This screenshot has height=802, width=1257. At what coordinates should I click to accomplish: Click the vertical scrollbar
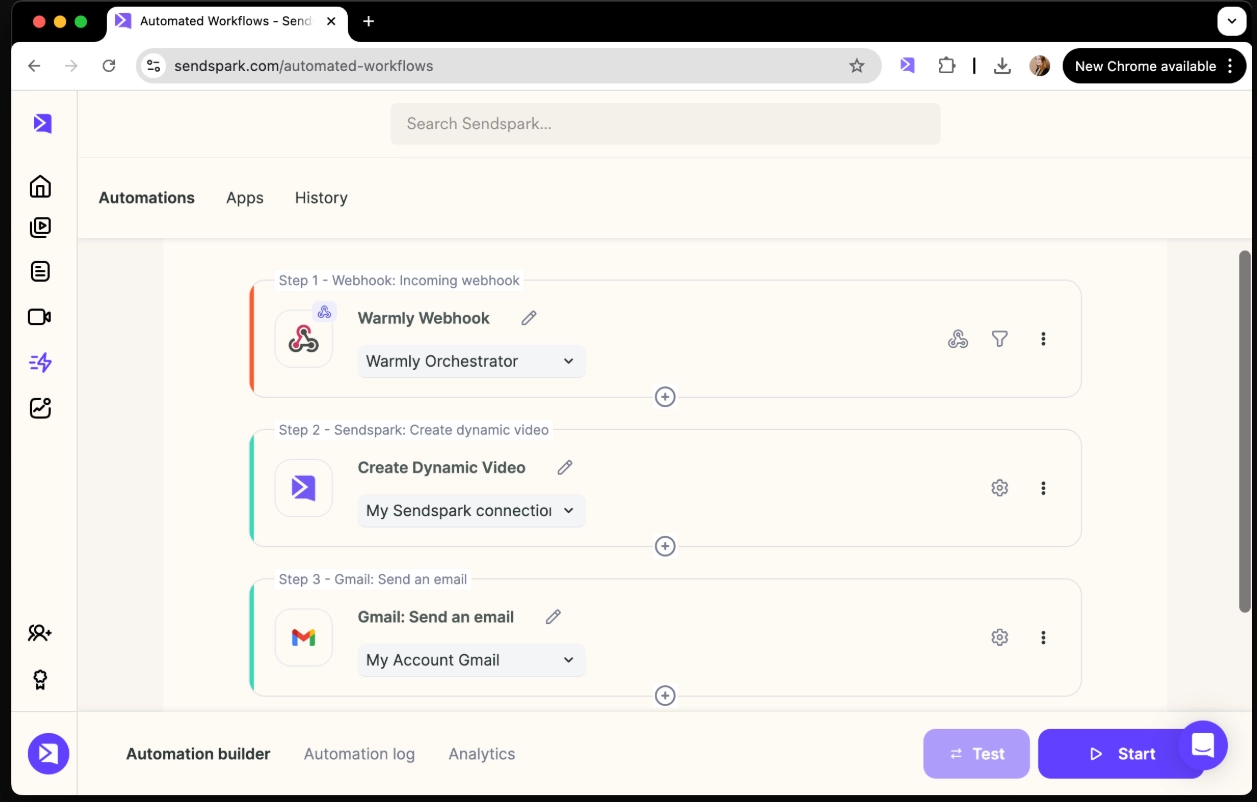click(1245, 430)
